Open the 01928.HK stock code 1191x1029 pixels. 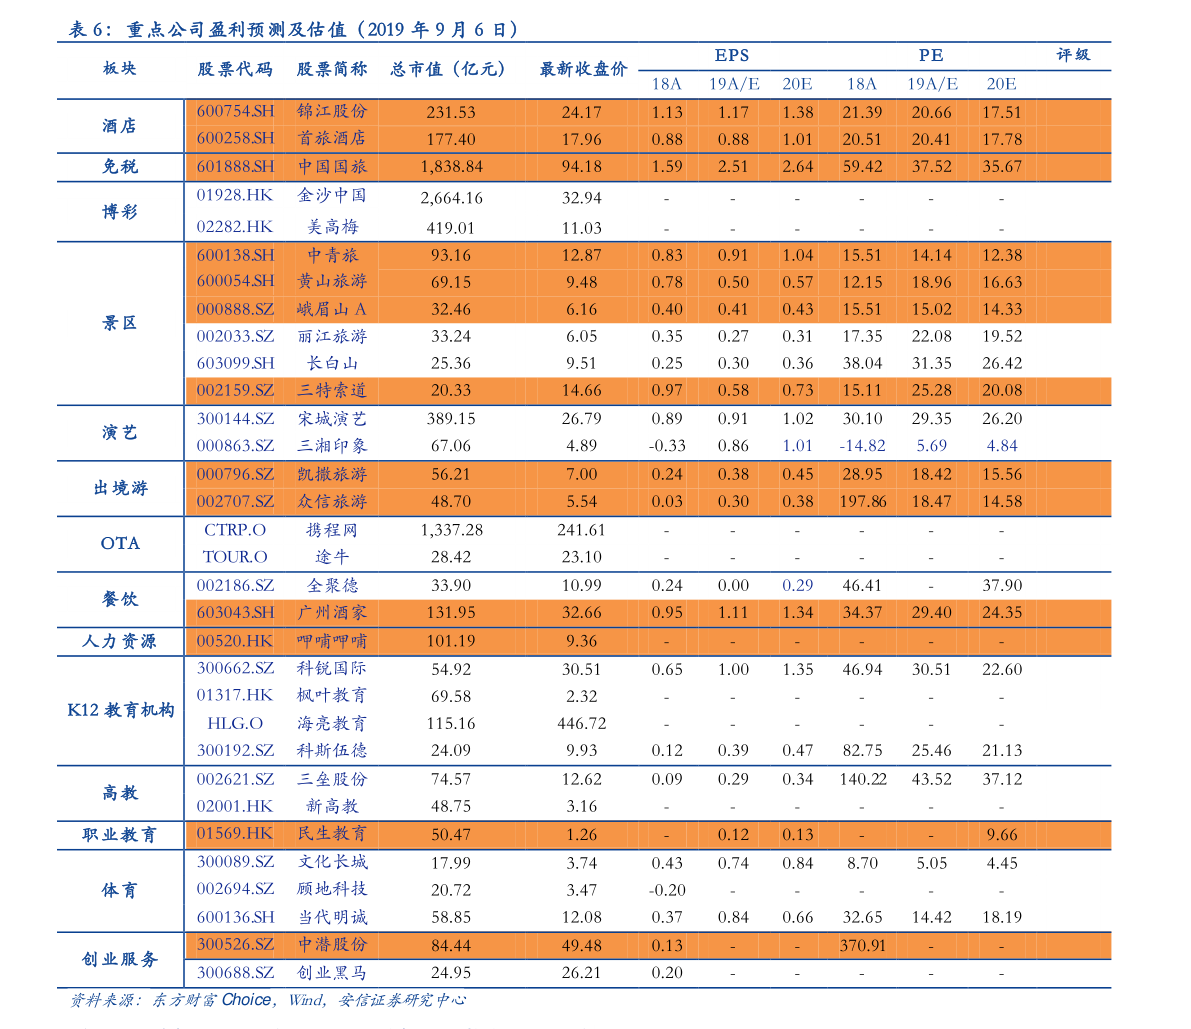click(235, 196)
